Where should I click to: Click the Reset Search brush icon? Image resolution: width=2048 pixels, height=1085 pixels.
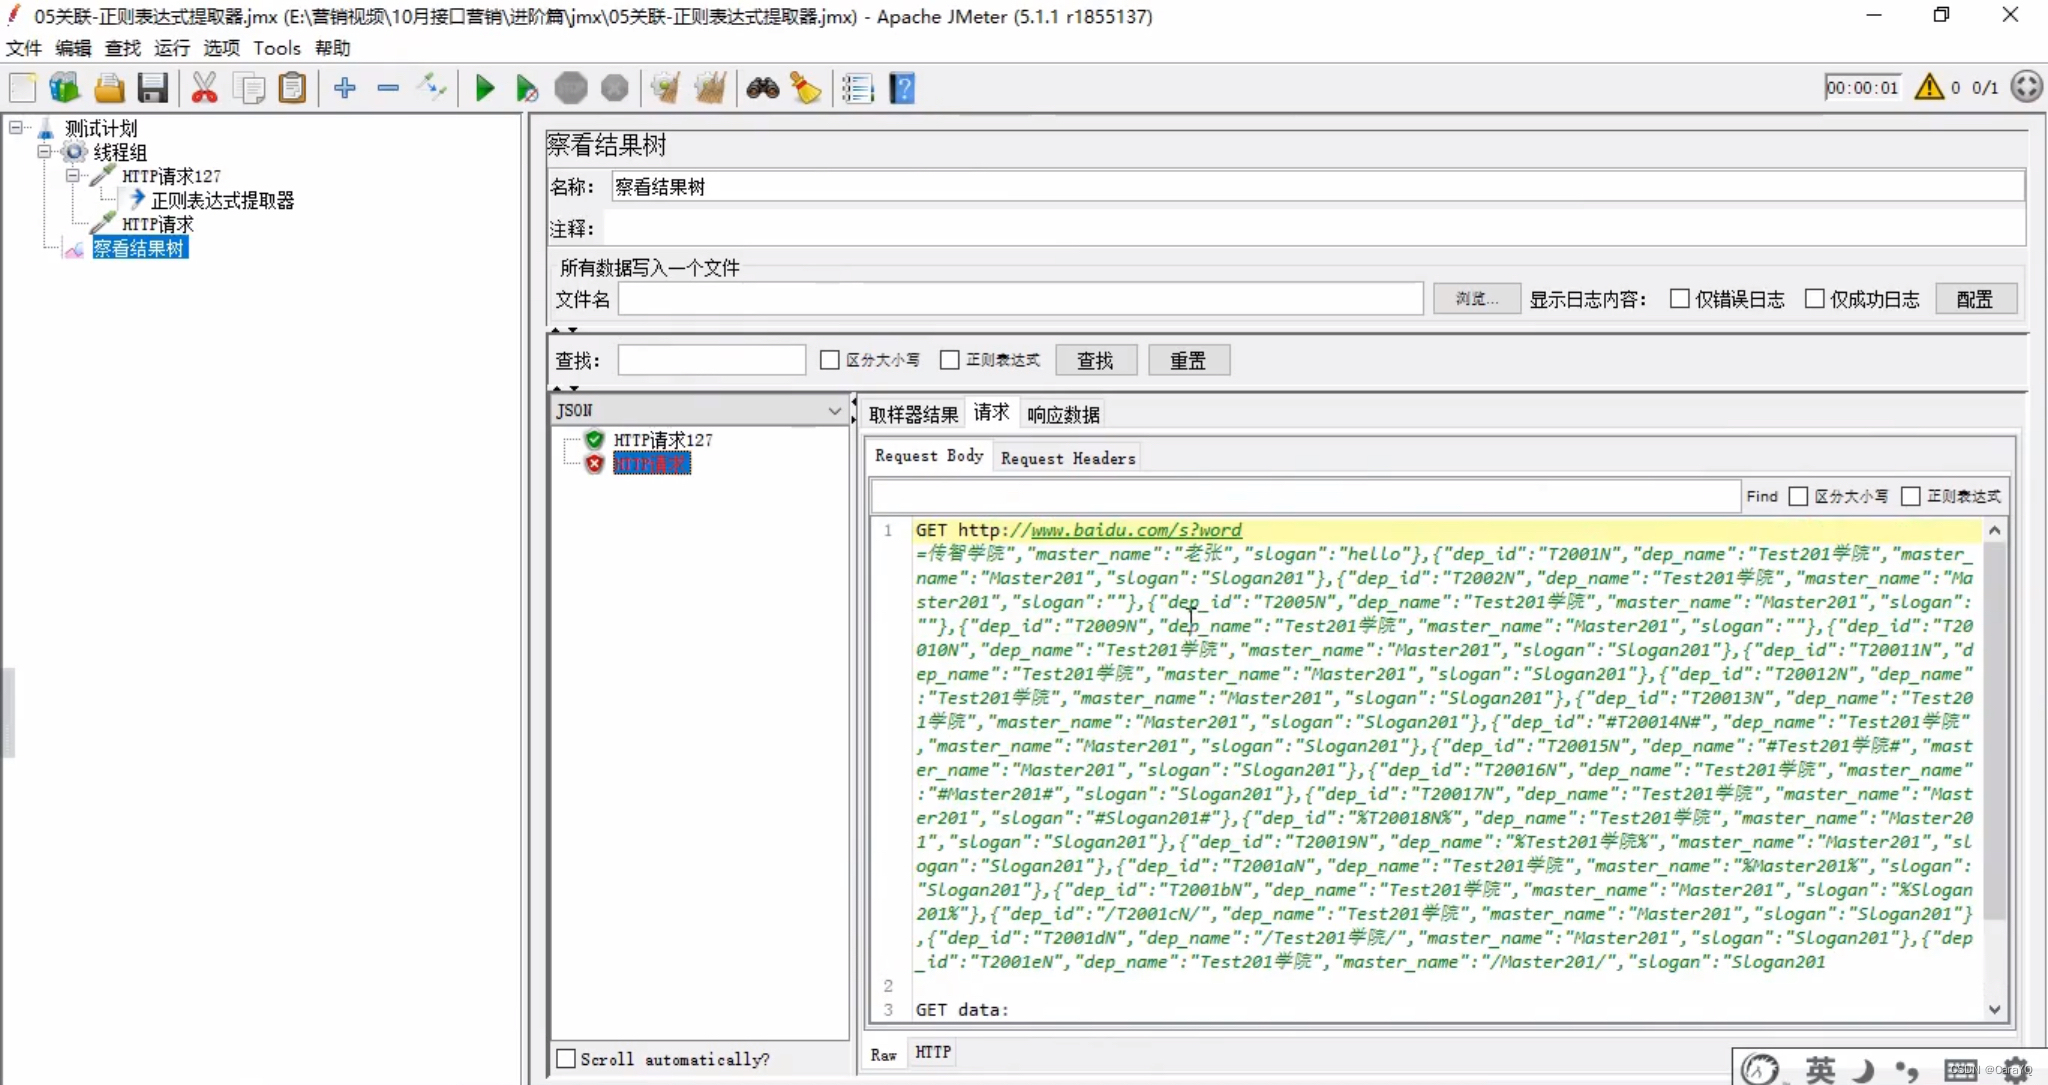tap(806, 88)
